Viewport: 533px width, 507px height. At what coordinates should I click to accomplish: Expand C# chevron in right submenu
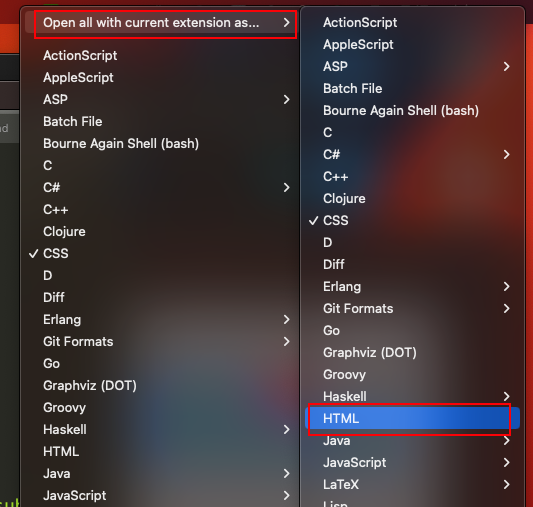(506, 155)
